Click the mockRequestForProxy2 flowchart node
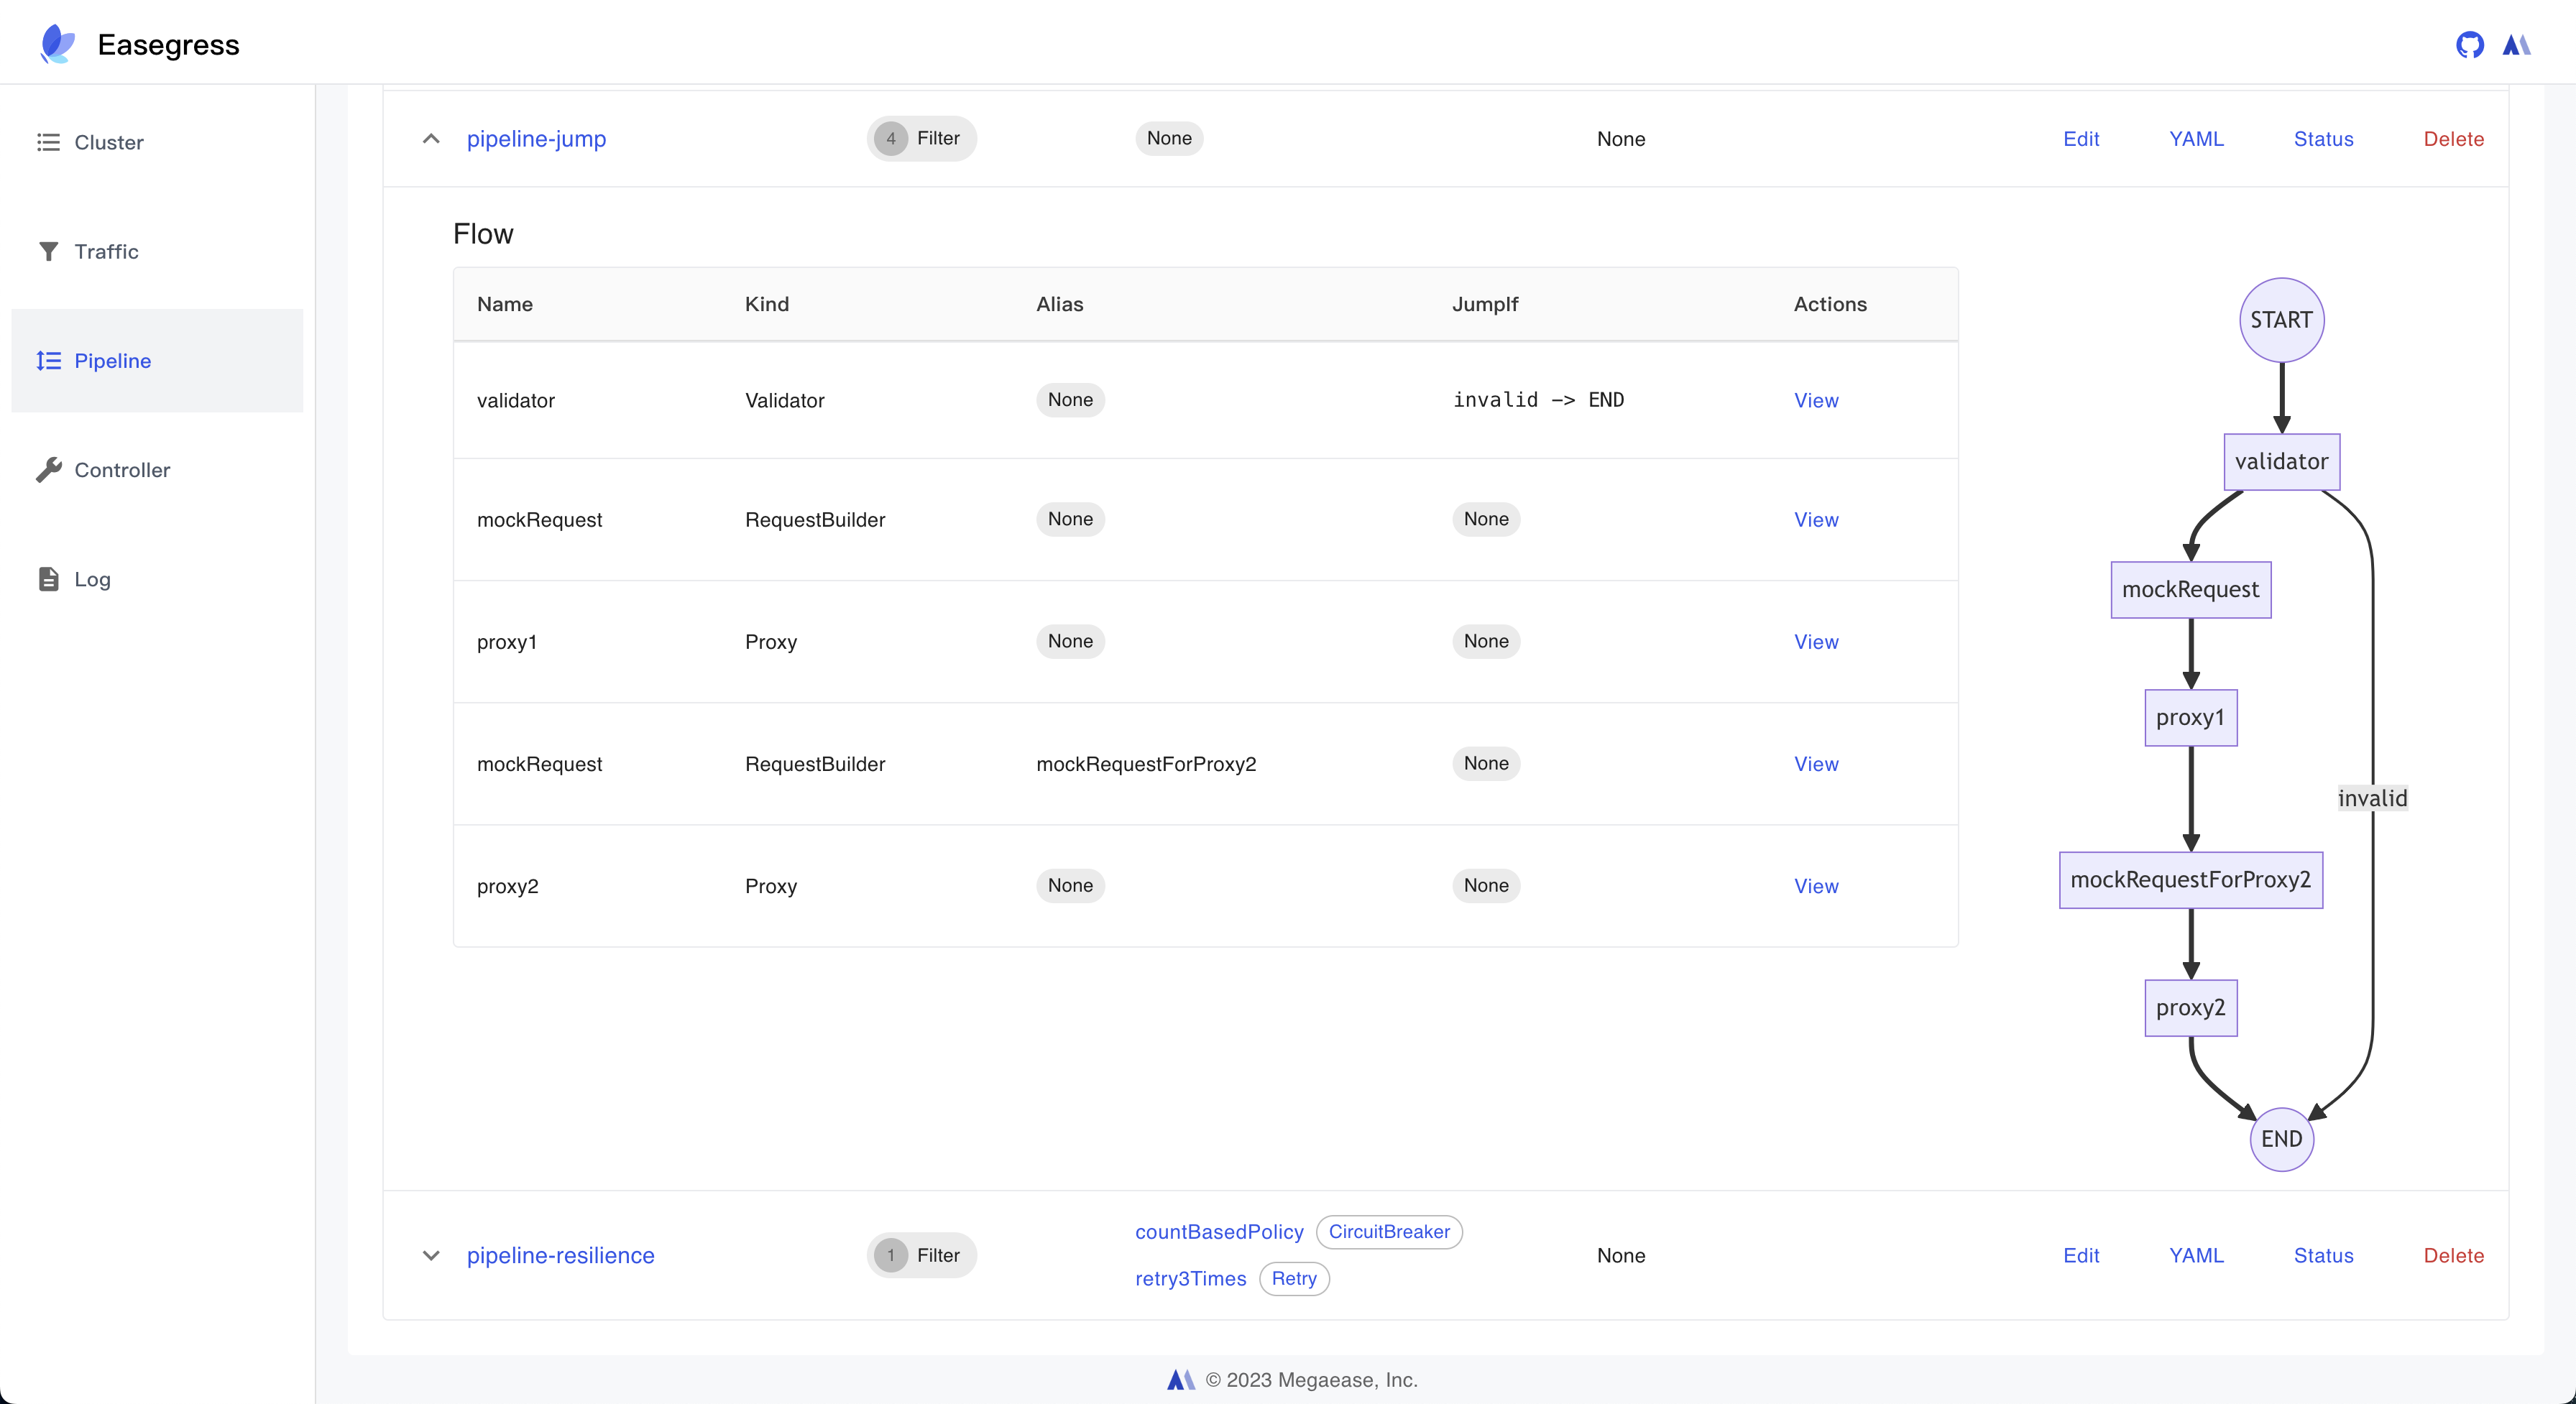This screenshot has width=2576, height=1404. (2190, 880)
